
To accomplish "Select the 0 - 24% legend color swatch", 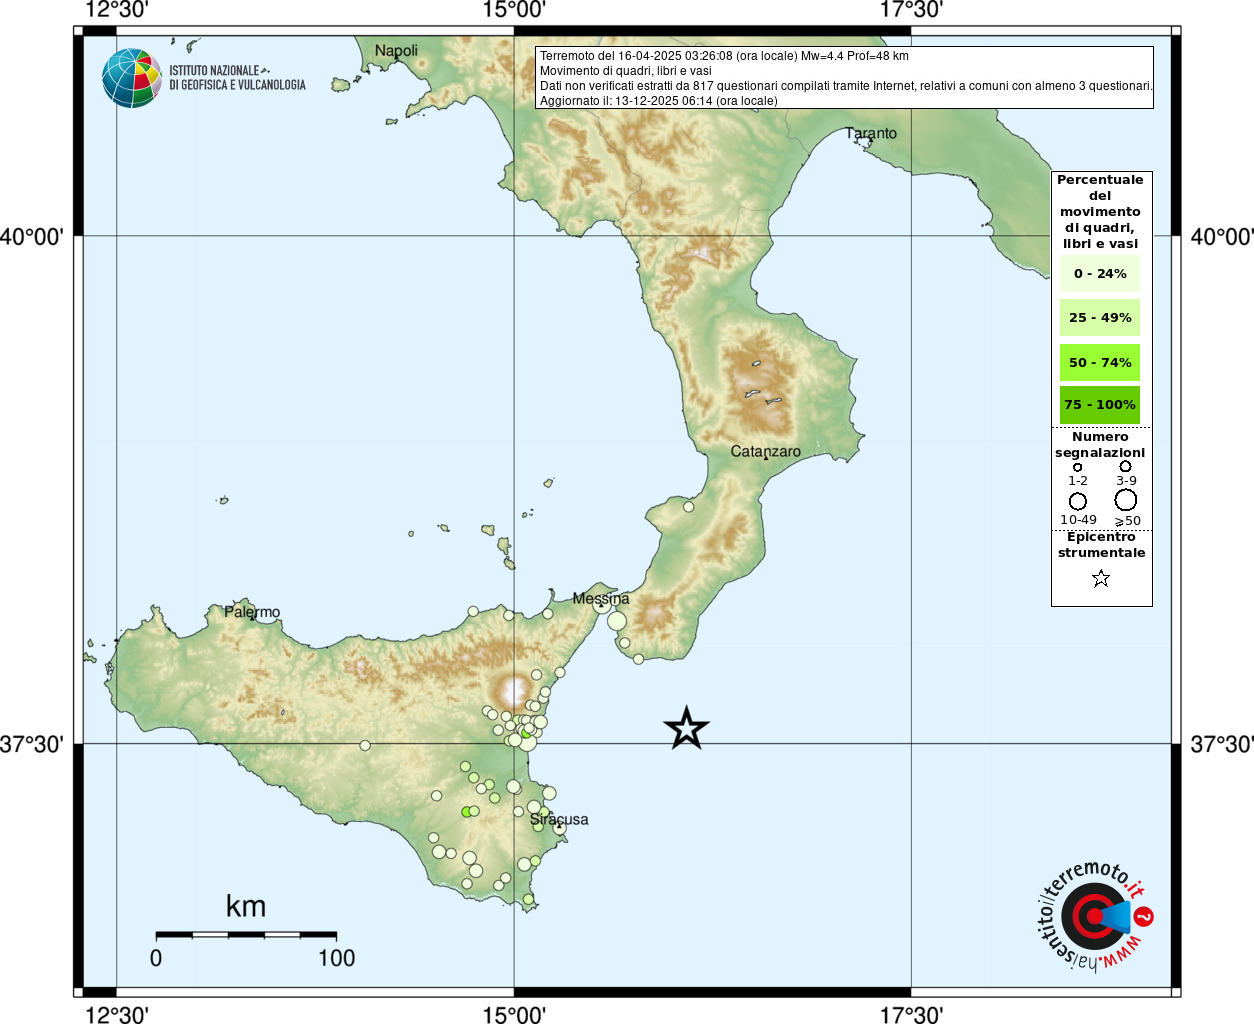I will pyautogui.click(x=1100, y=273).
